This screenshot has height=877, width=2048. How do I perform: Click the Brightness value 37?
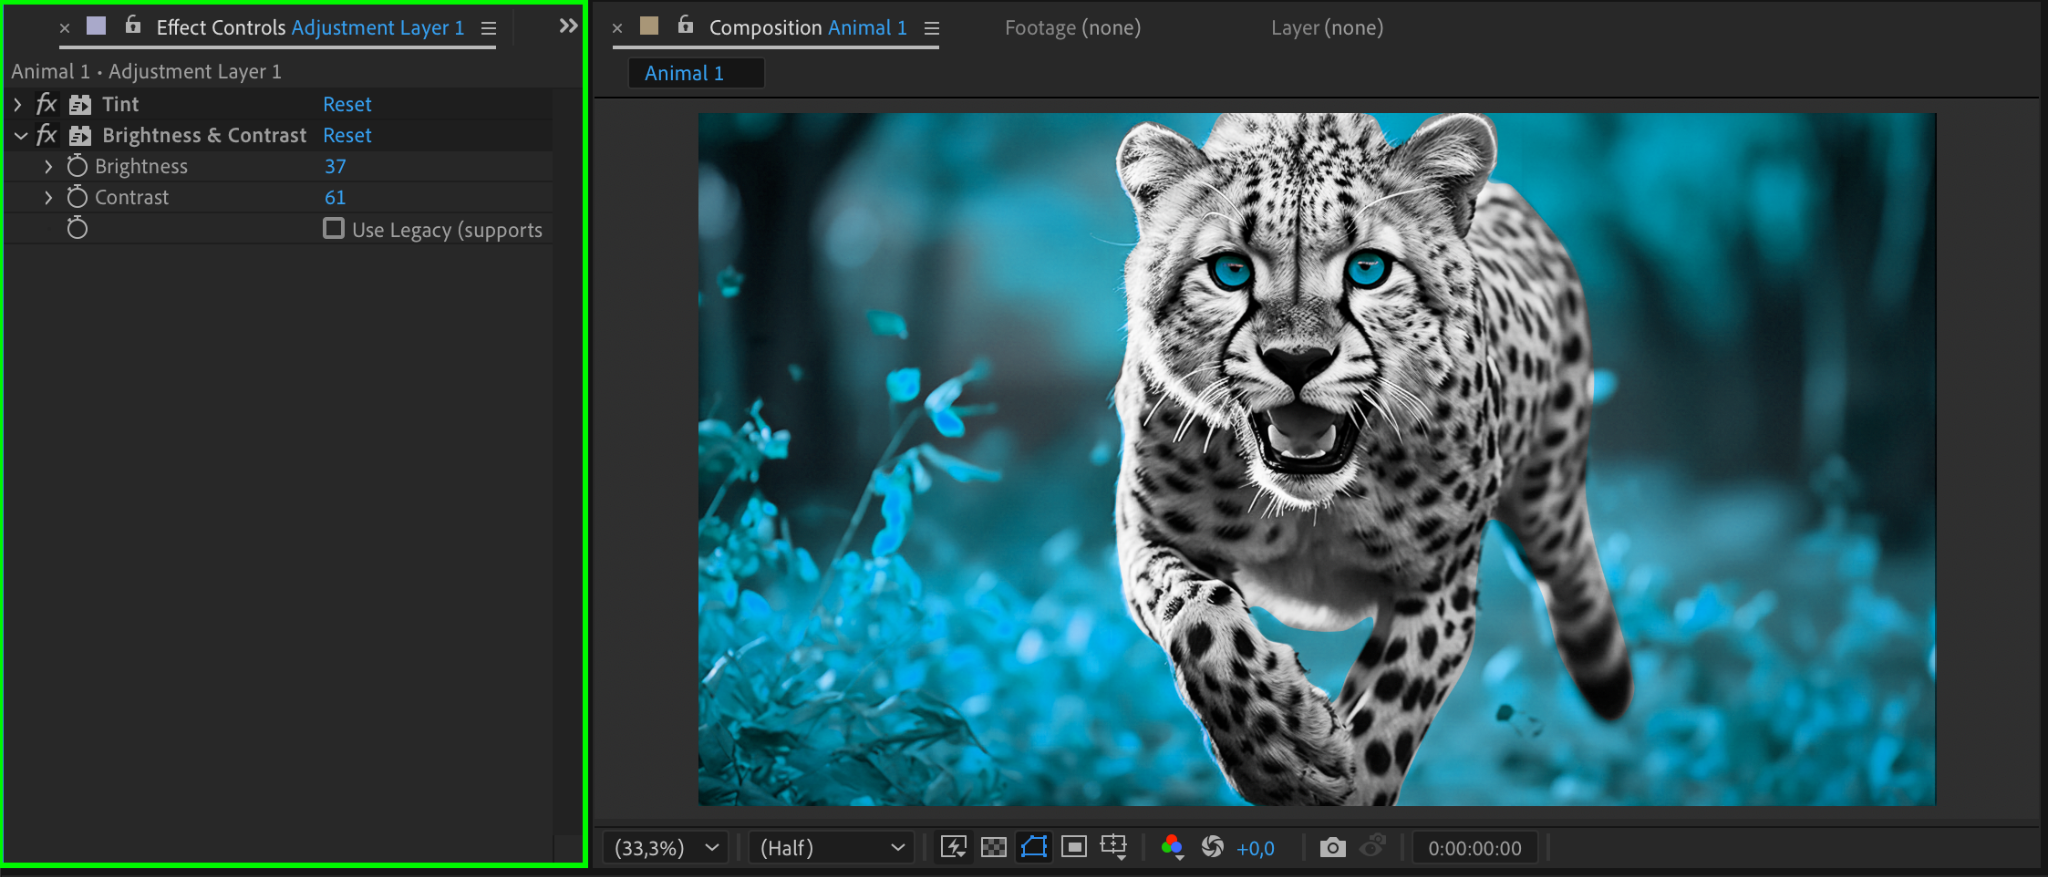point(335,166)
